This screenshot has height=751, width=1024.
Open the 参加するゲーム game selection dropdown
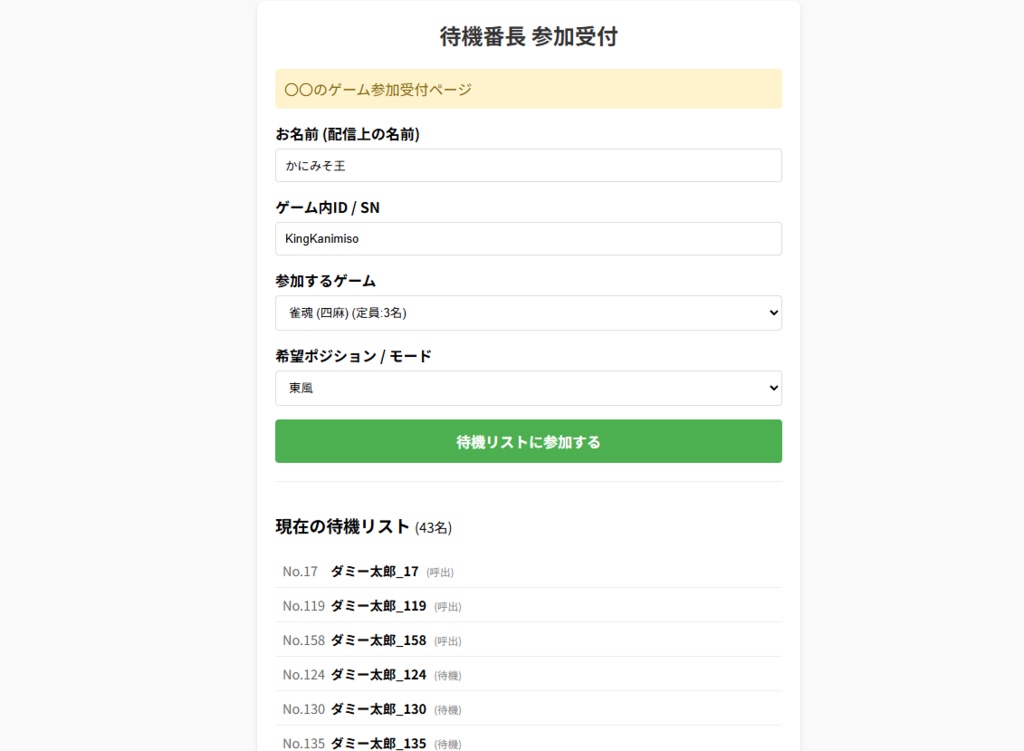[528, 312]
